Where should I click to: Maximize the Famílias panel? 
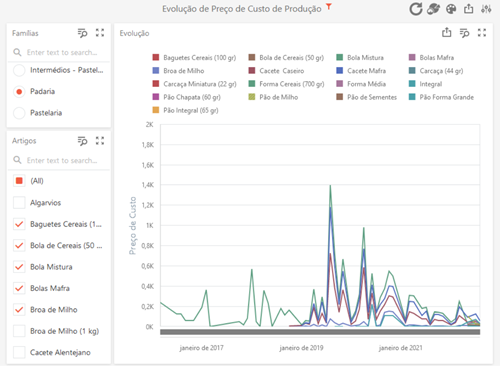[100, 33]
